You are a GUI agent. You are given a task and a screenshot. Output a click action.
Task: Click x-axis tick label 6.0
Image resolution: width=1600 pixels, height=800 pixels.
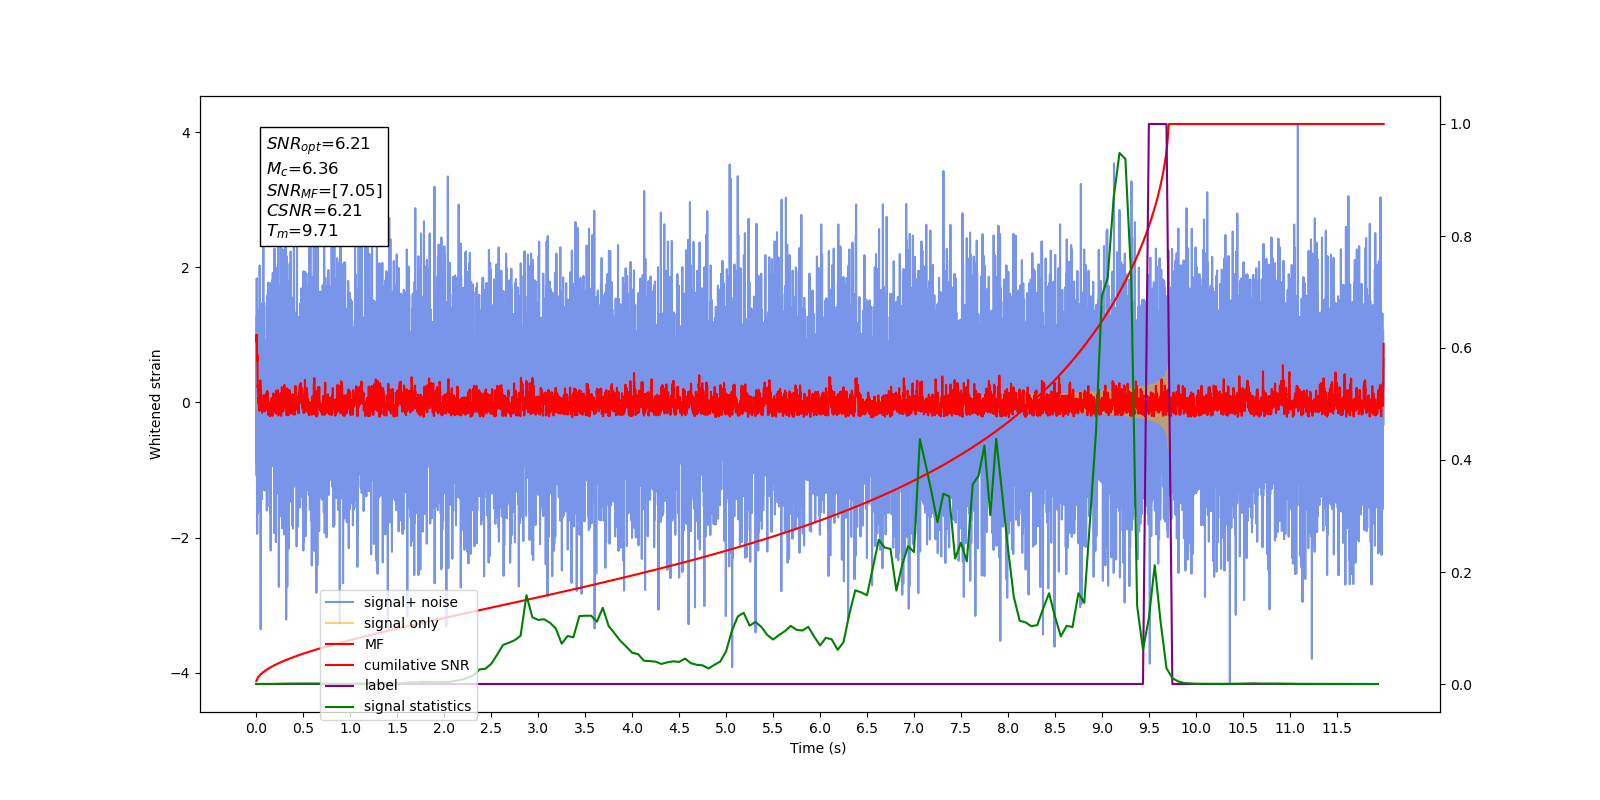pyautogui.click(x=820, y=728)
